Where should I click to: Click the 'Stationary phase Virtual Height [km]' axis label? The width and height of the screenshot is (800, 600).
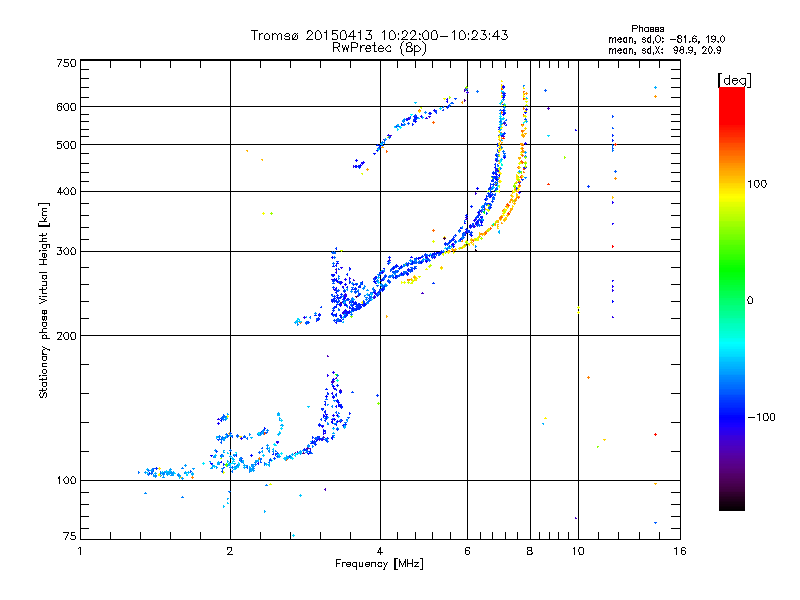pyautogui.click(x=43, y=300)
